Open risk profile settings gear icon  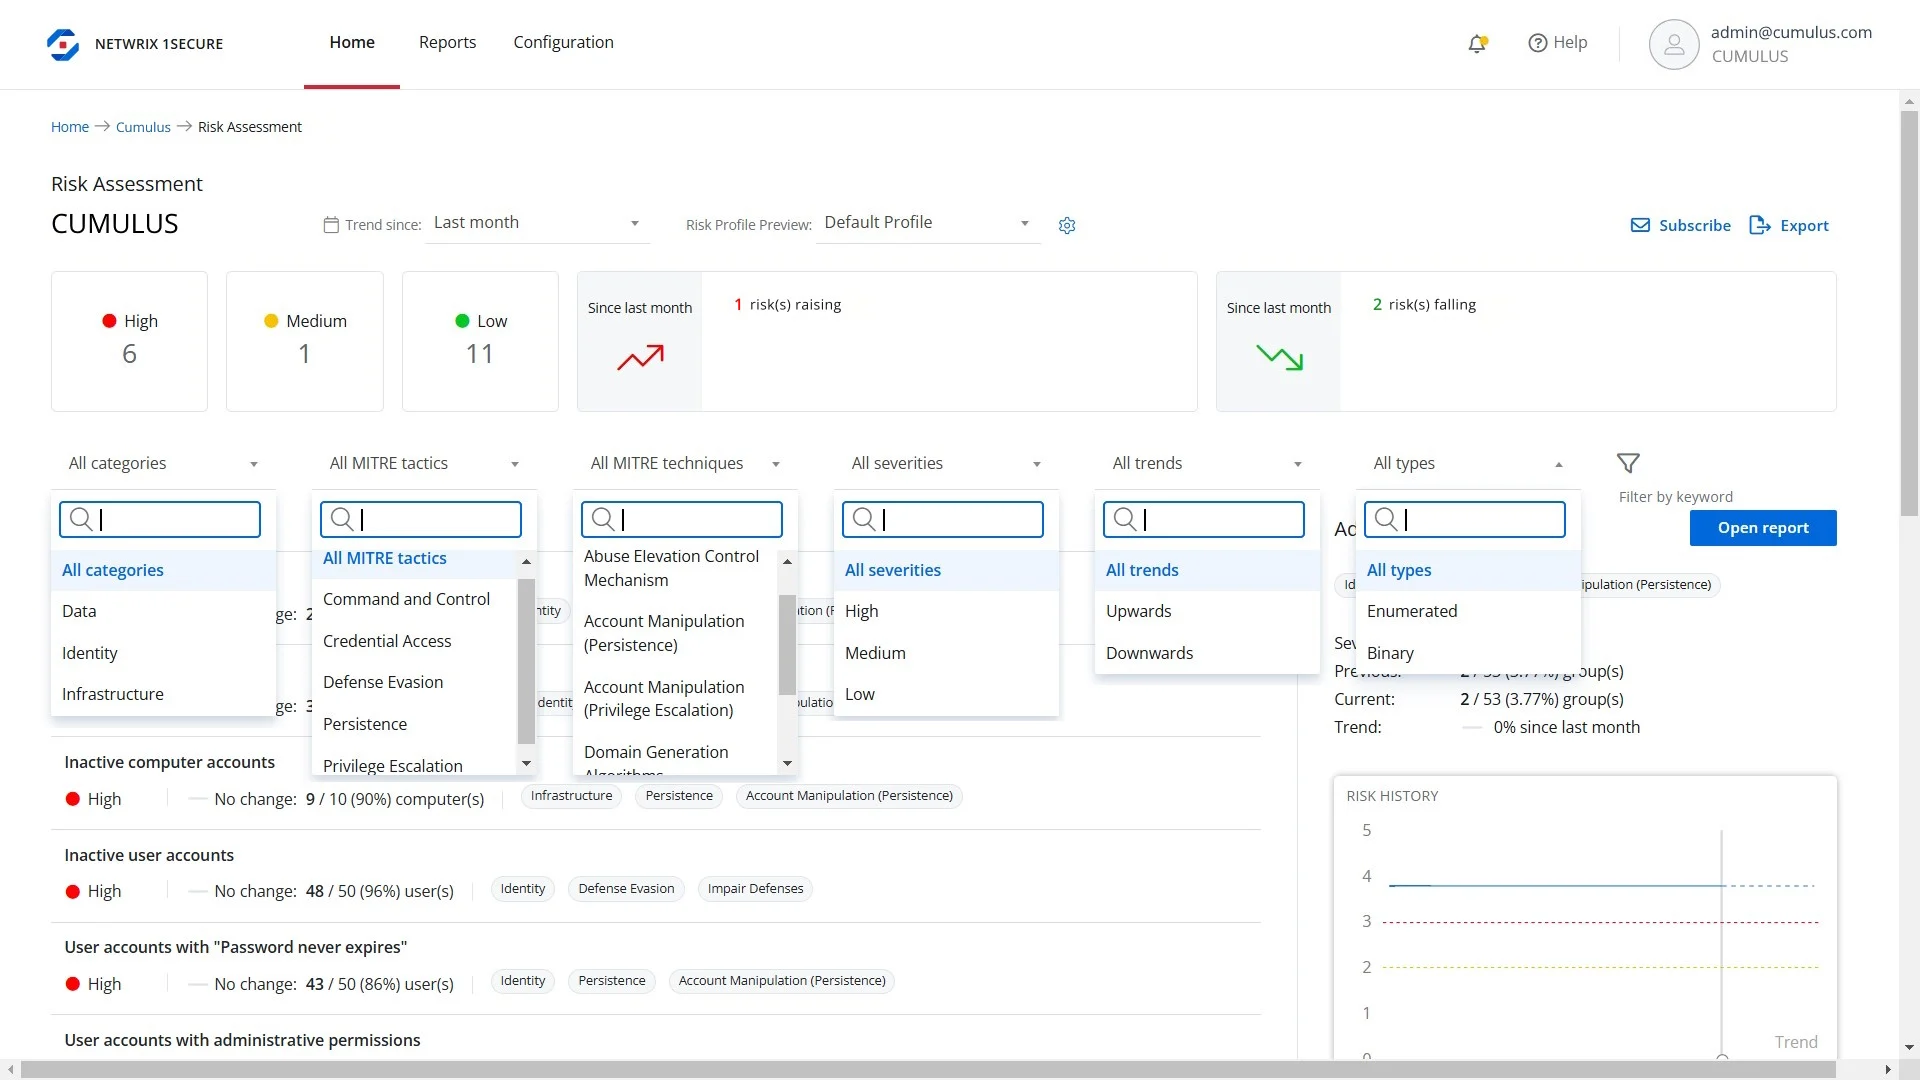1067,226
